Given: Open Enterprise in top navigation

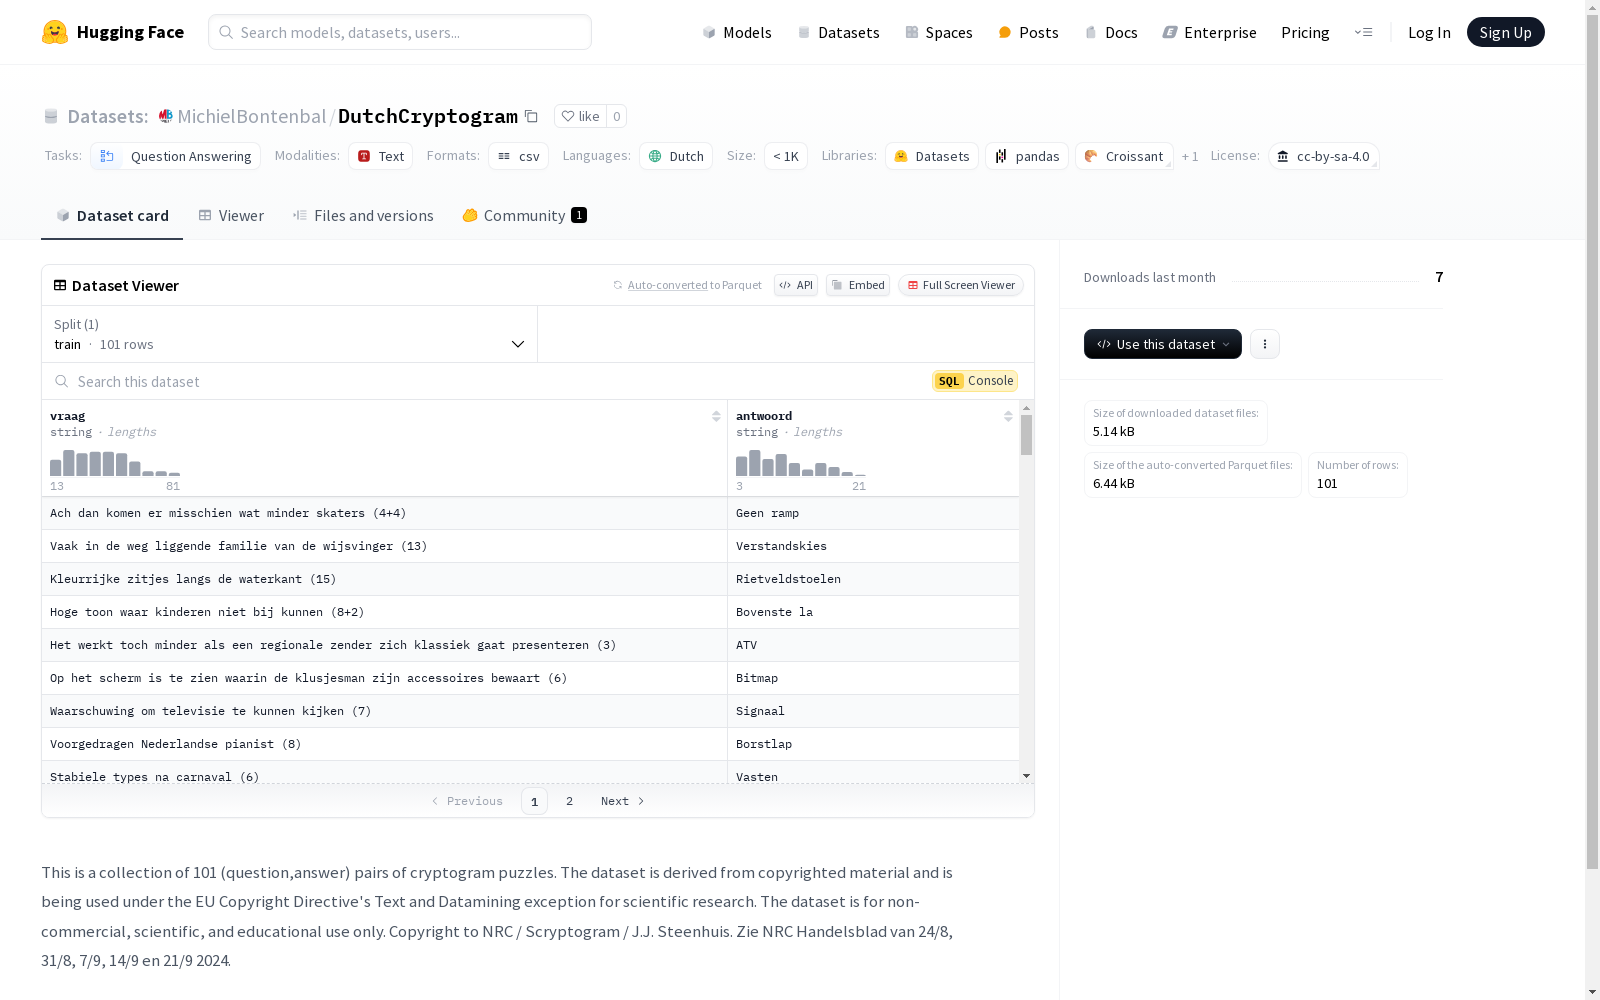Looking at the screenshot, I should [1209, 32].
